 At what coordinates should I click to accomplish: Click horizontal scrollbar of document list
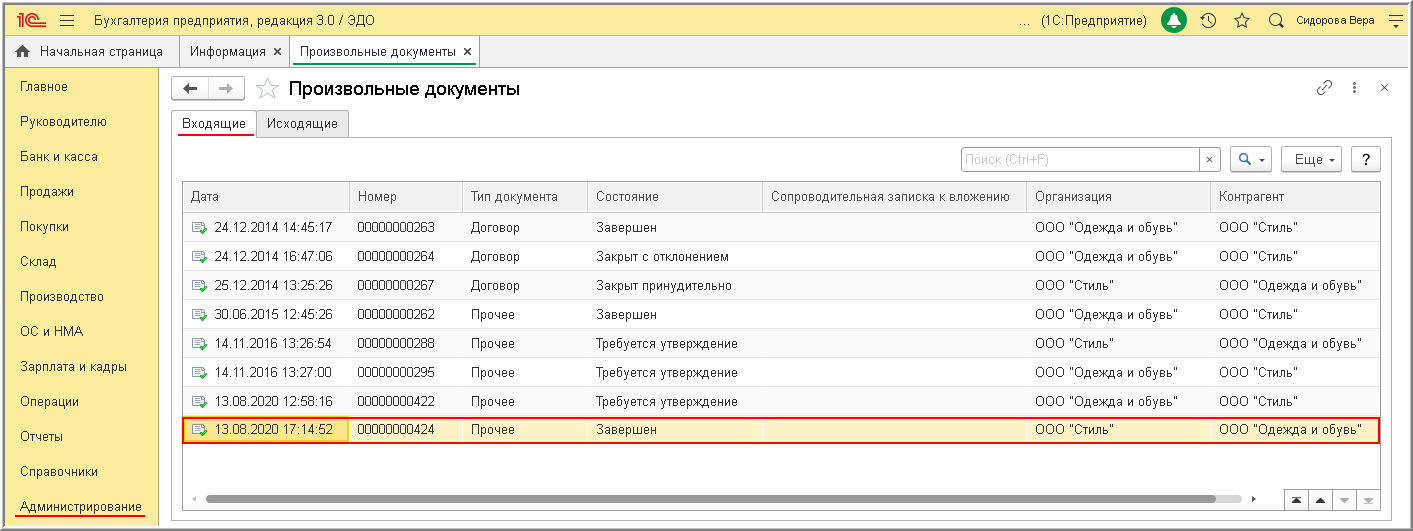(710, 498)
